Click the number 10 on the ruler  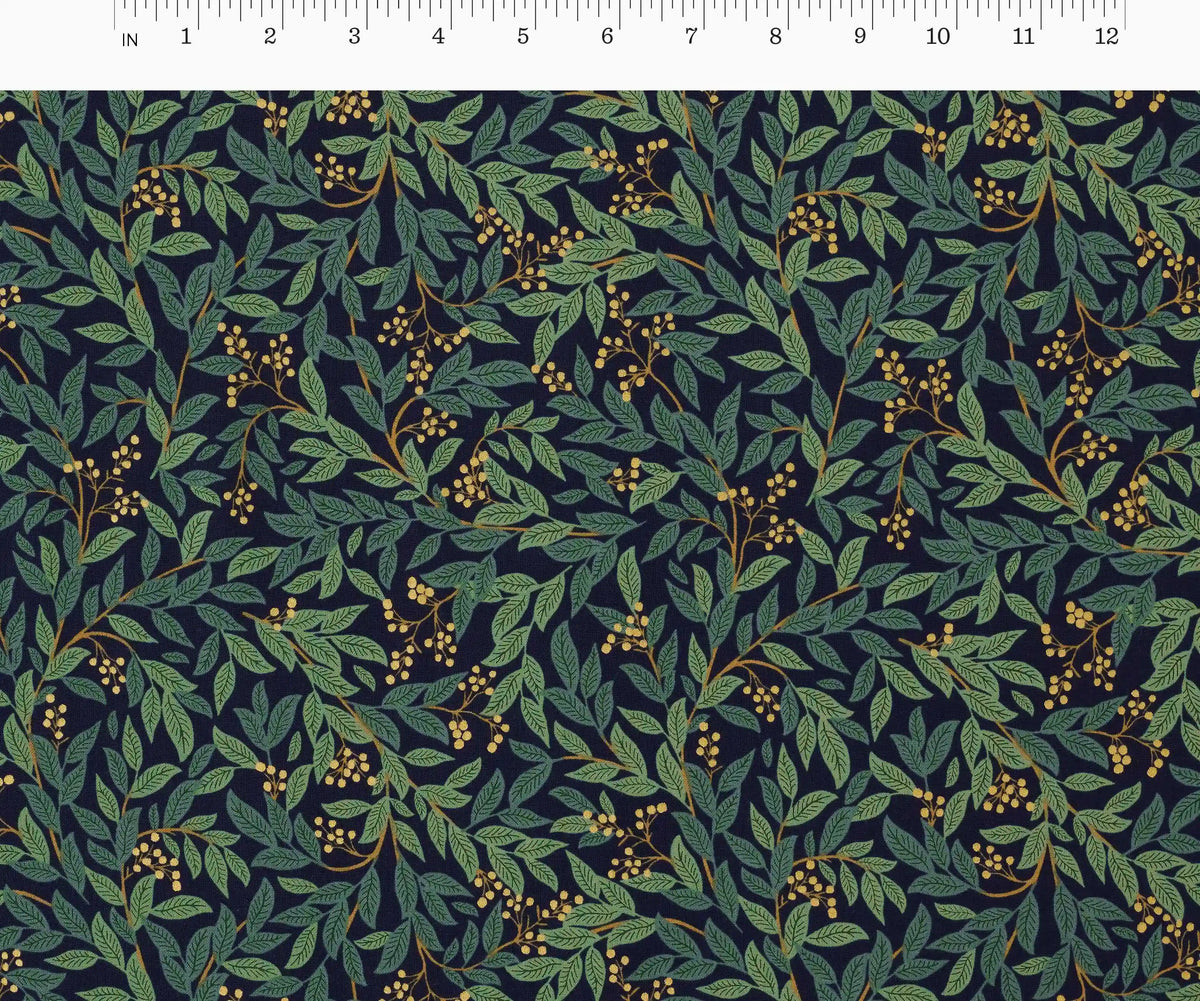[937, 37]
